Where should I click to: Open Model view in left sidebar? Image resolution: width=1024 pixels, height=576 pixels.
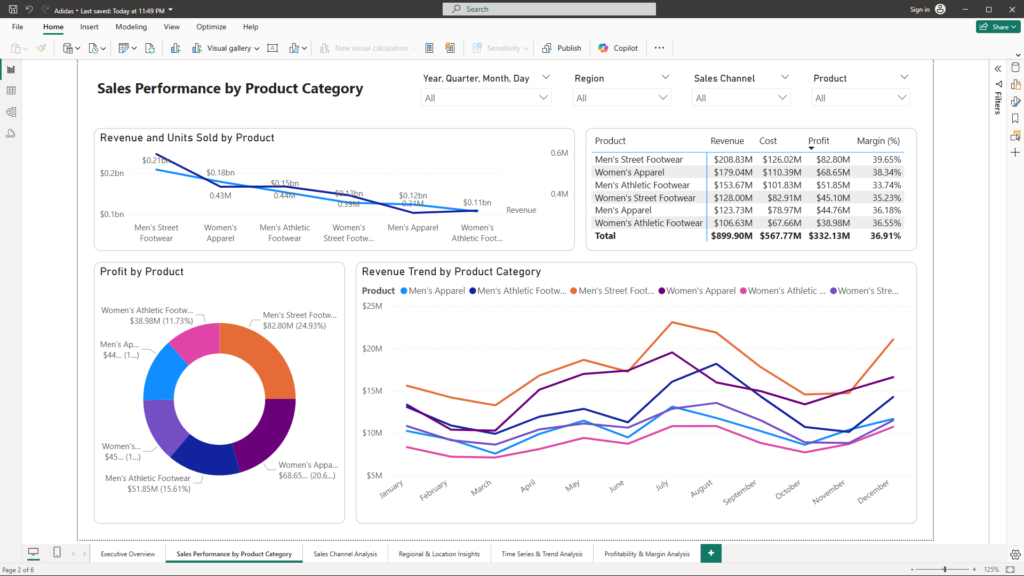[11, 112]
